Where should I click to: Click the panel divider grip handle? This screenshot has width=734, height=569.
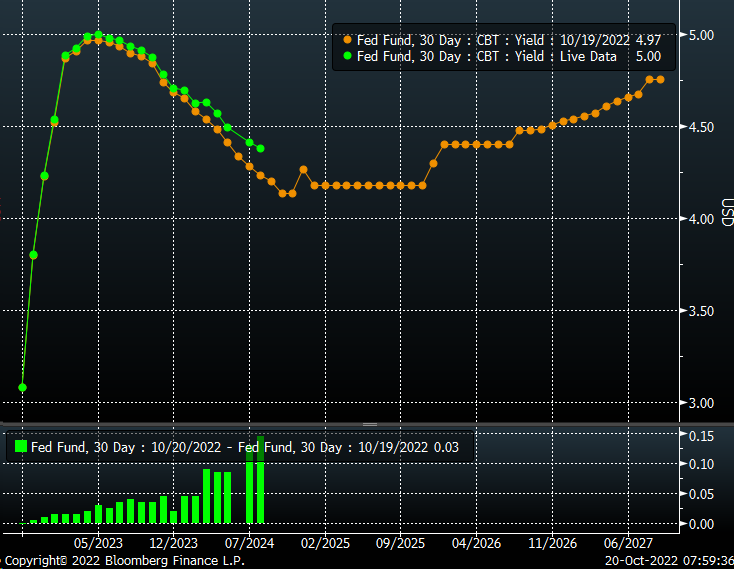coord(370,424)
